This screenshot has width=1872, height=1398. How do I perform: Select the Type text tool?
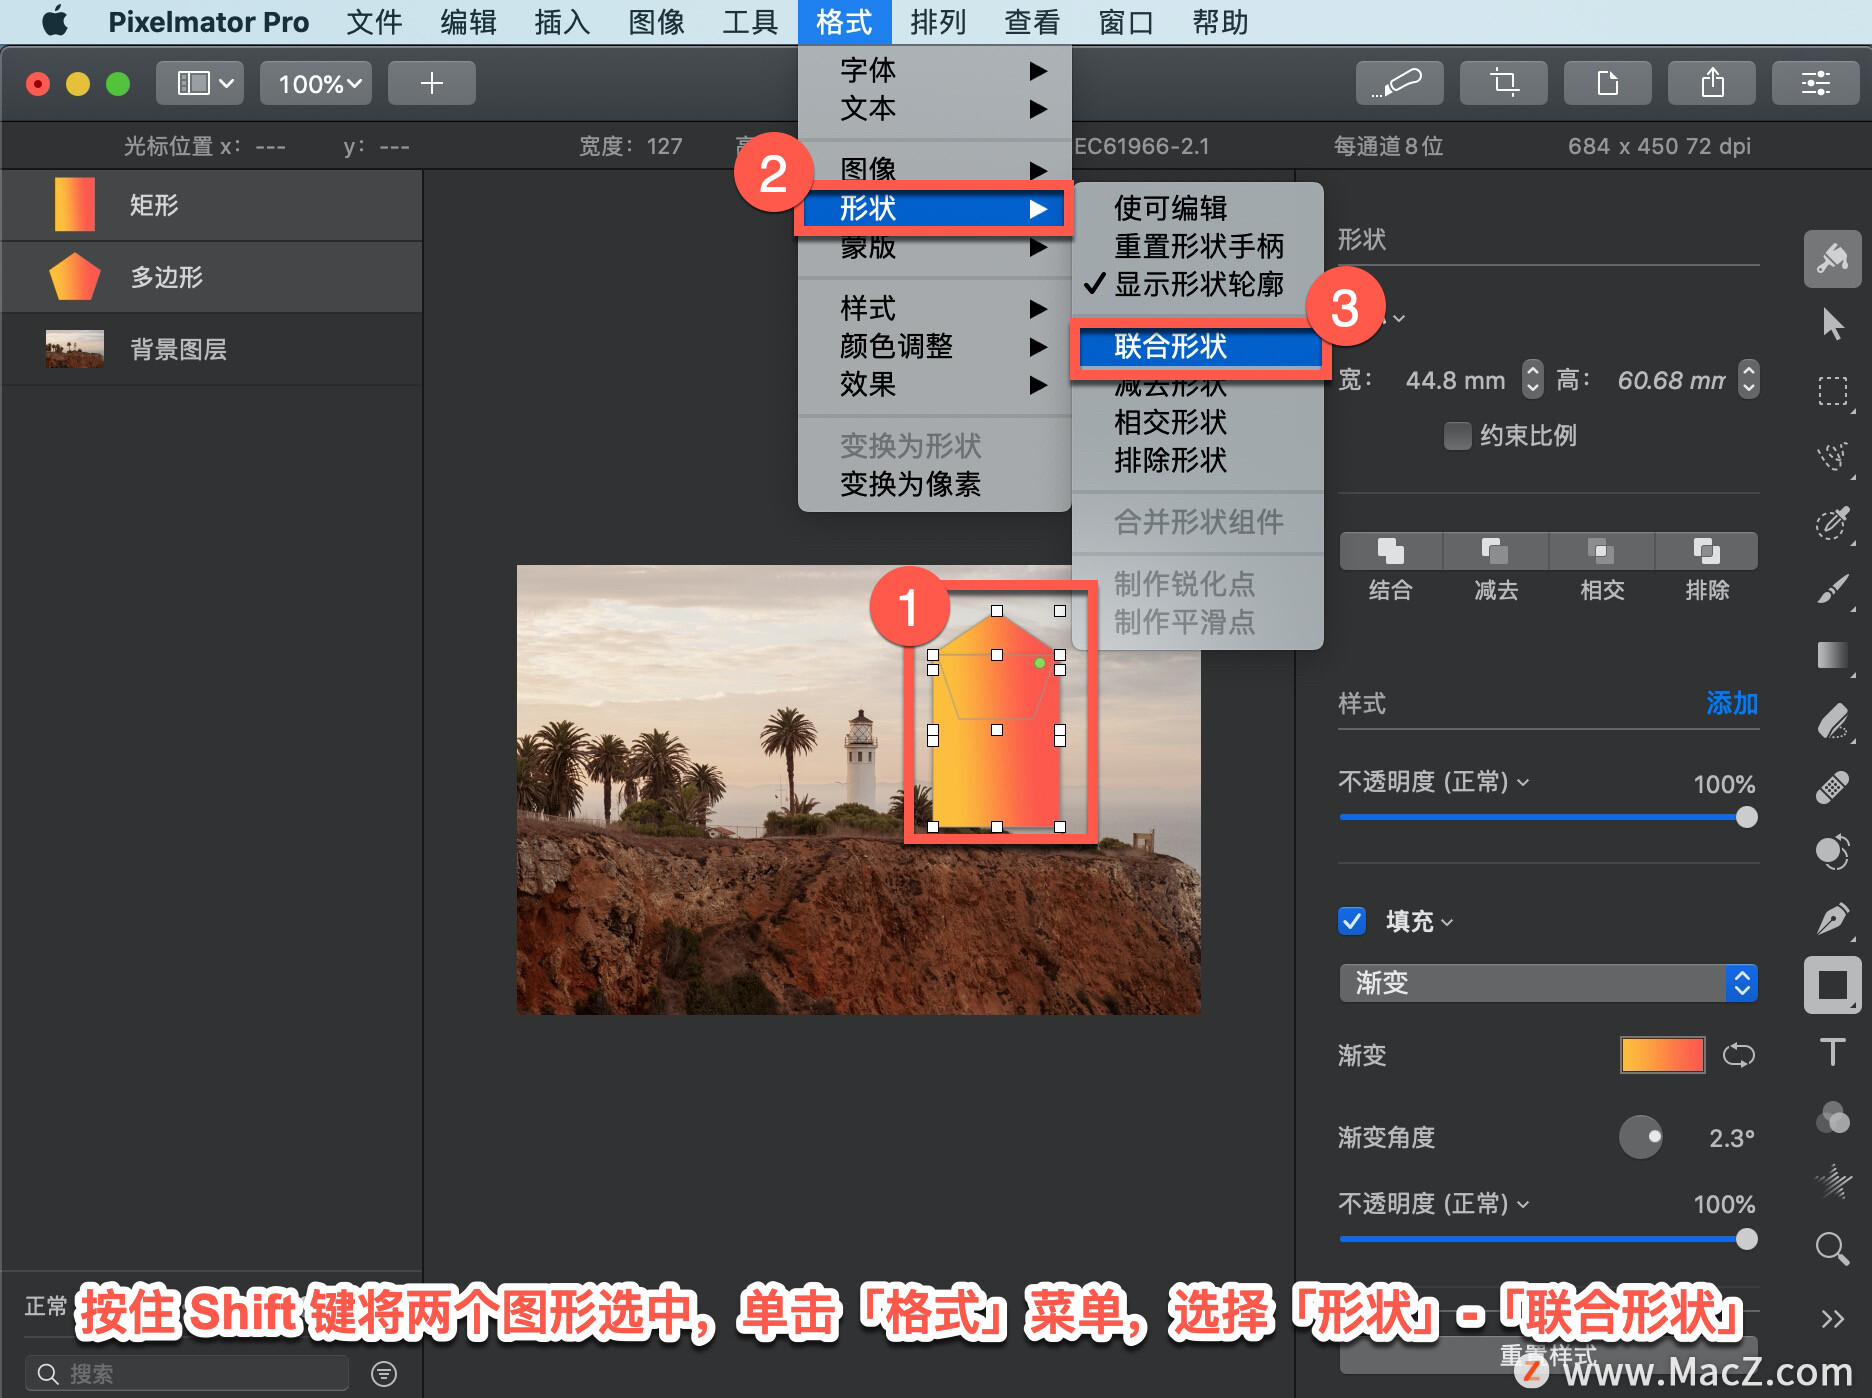point(1832,1052)
